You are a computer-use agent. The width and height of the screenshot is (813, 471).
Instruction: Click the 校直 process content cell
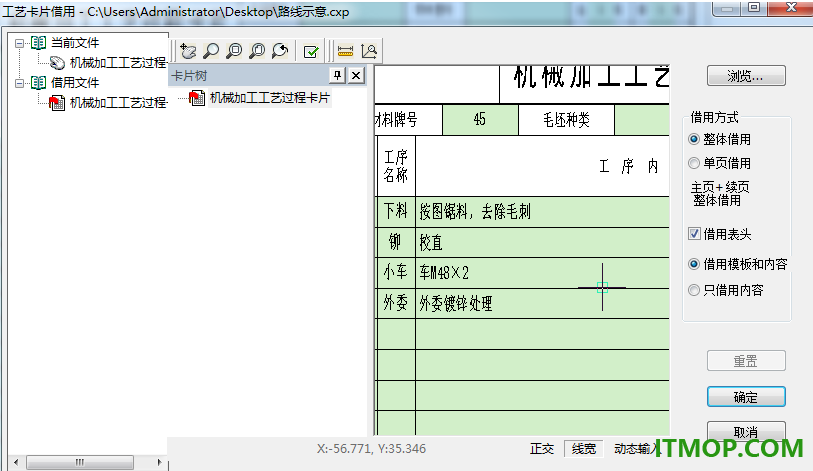[x=542, y=242]
